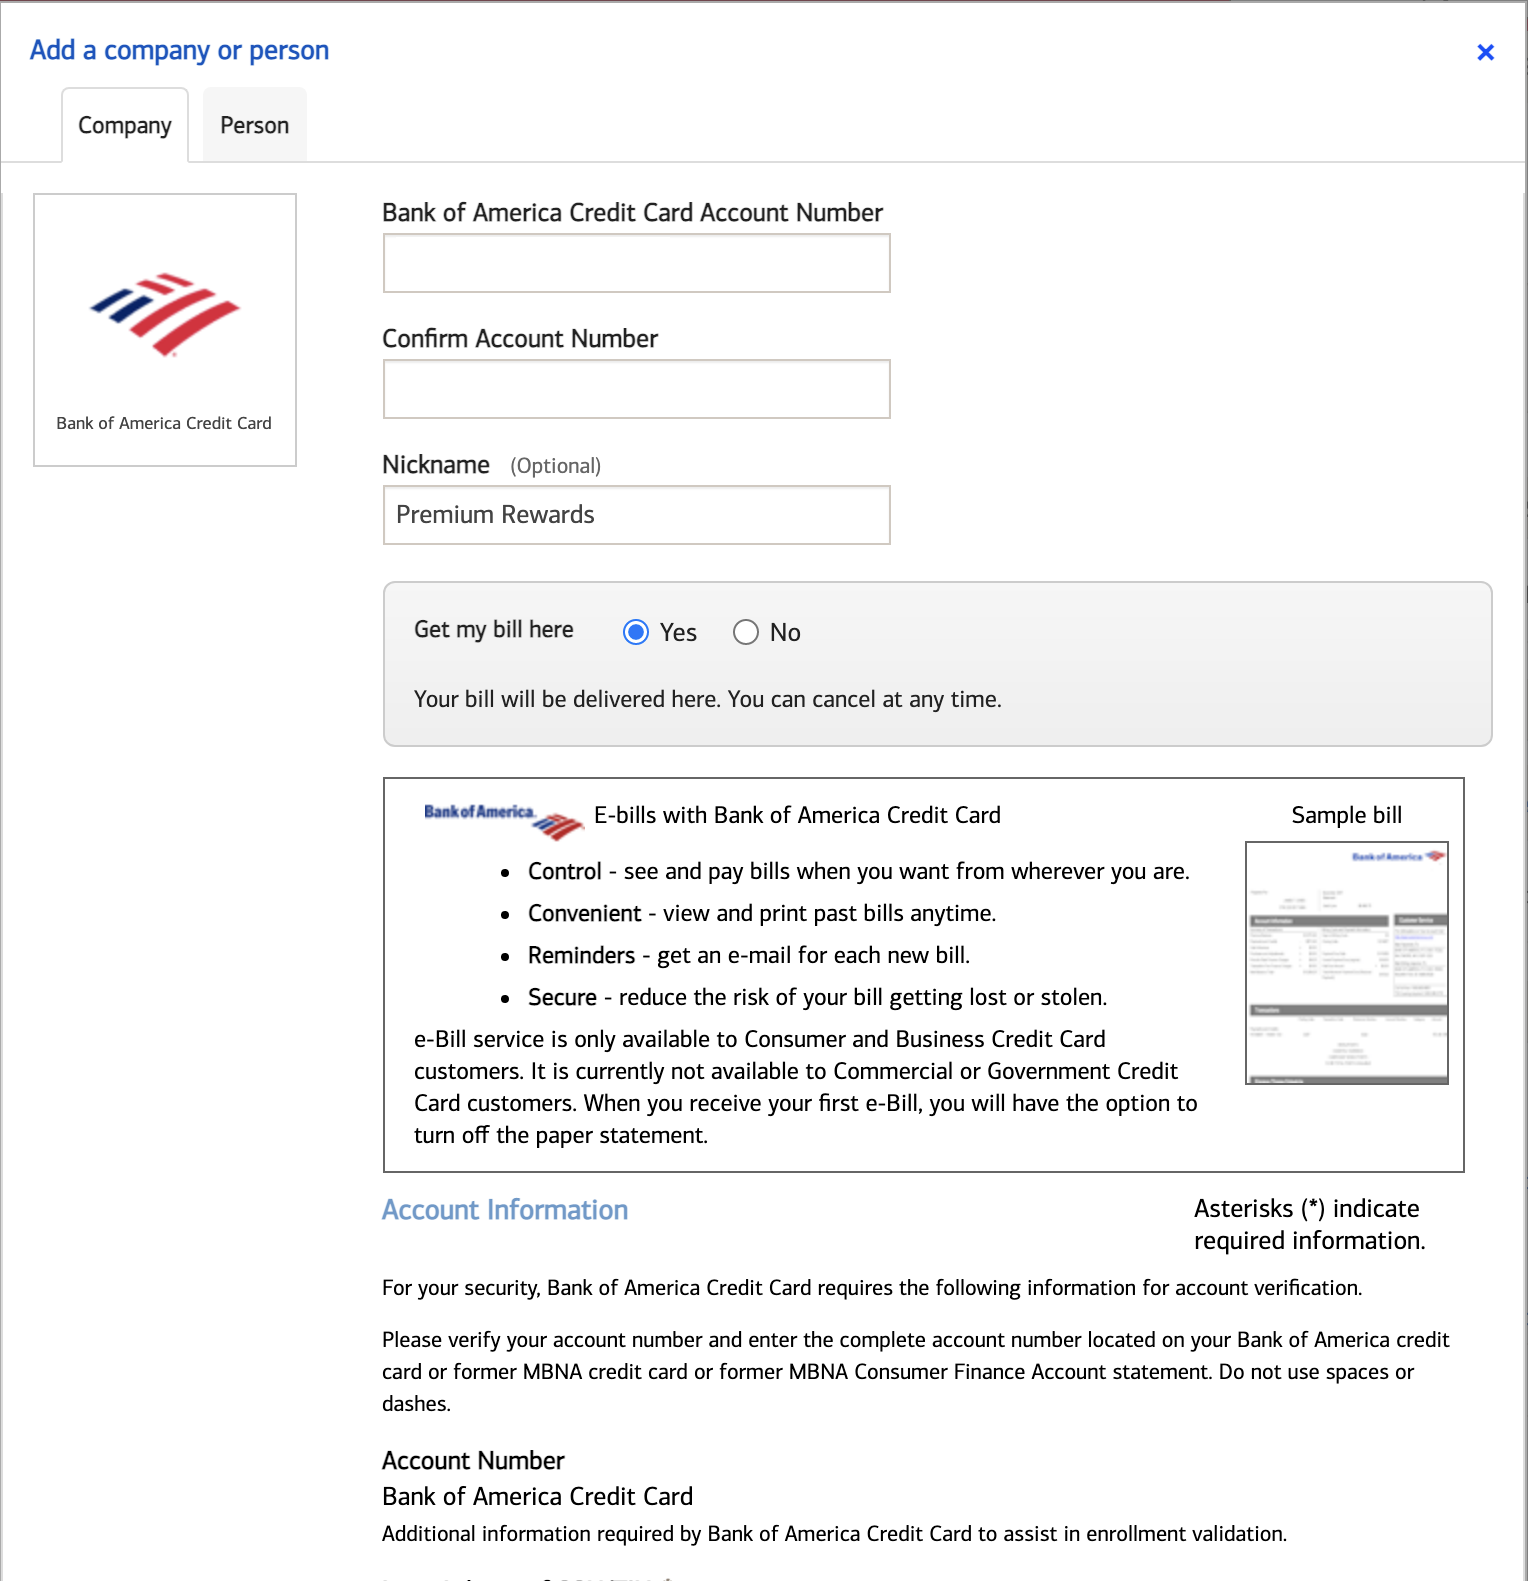Viewport: 1528px width, 1581px height.
Task: Open the Sample bill thumbnail preview
Action: [x=1346, y=962]
